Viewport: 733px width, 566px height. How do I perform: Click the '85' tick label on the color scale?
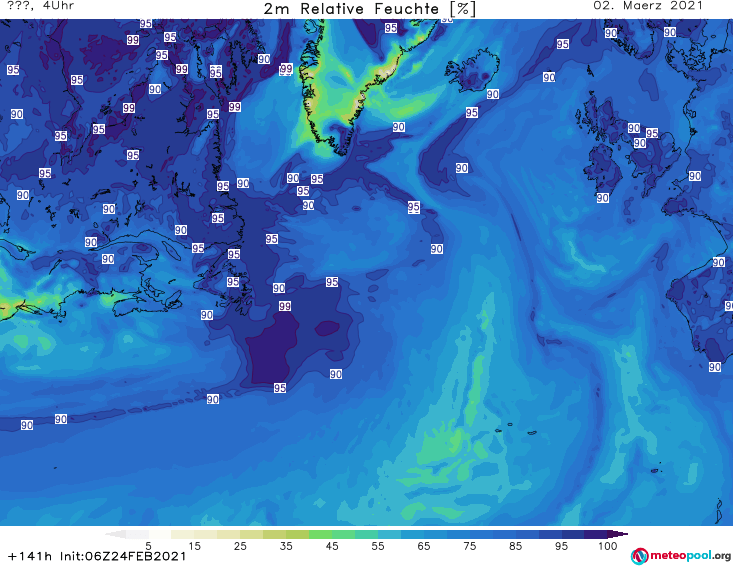click(515, 545)
